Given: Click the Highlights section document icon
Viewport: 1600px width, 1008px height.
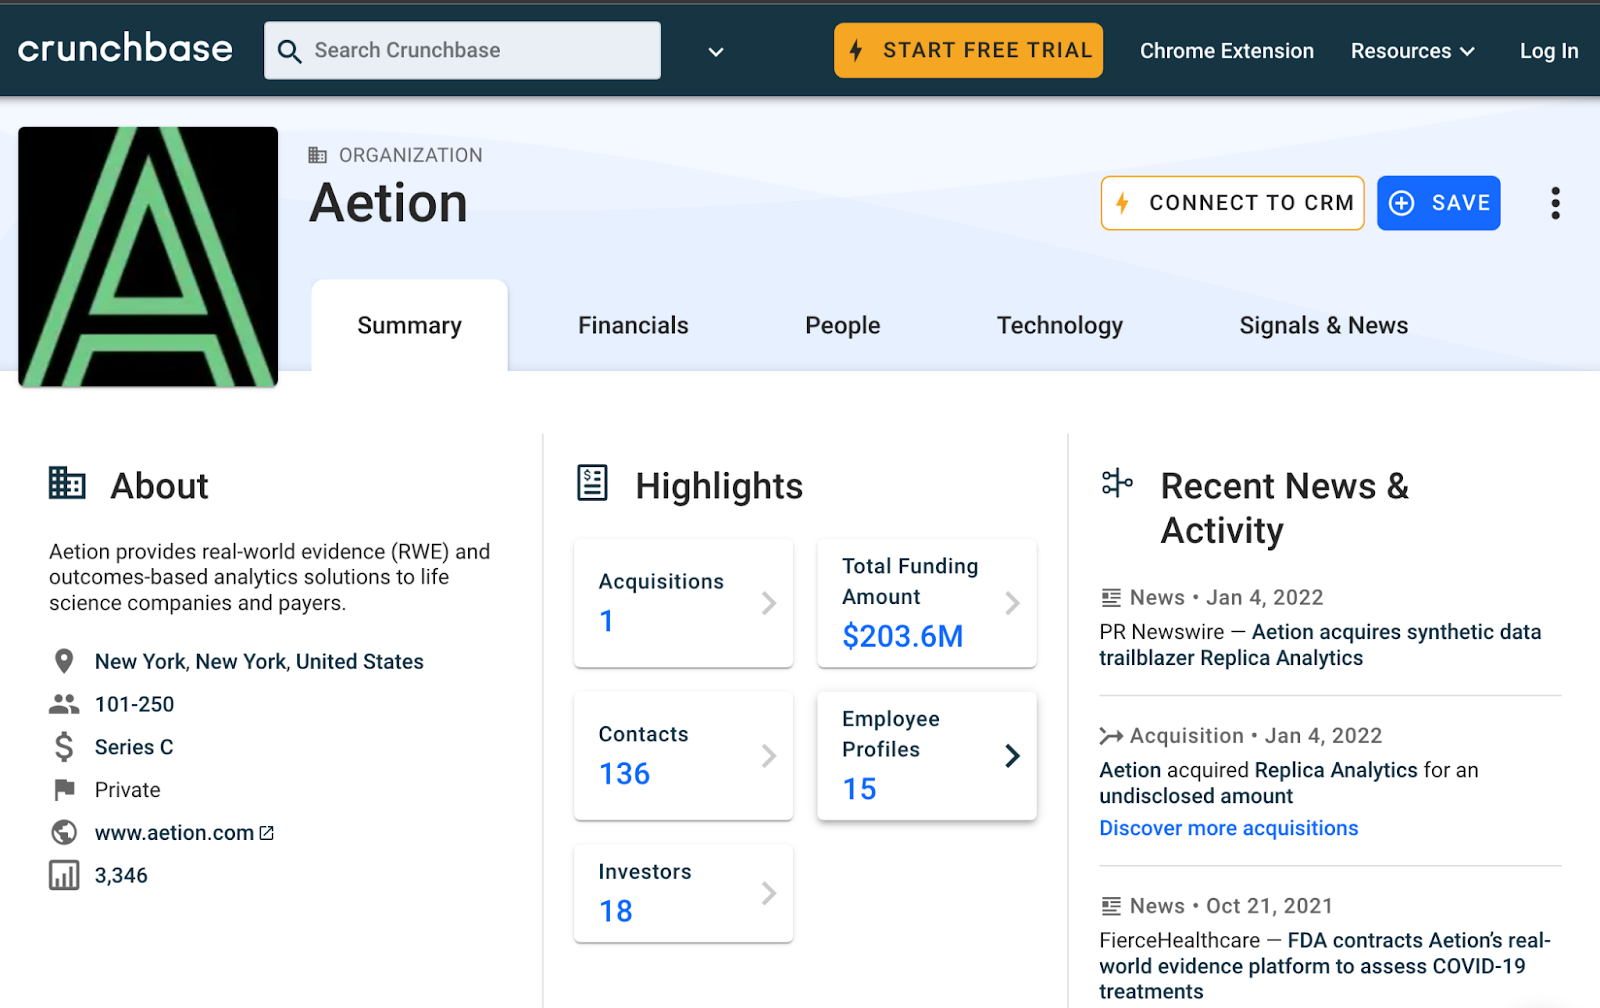Looking at the screenshot, I should (x=592, y=483).
